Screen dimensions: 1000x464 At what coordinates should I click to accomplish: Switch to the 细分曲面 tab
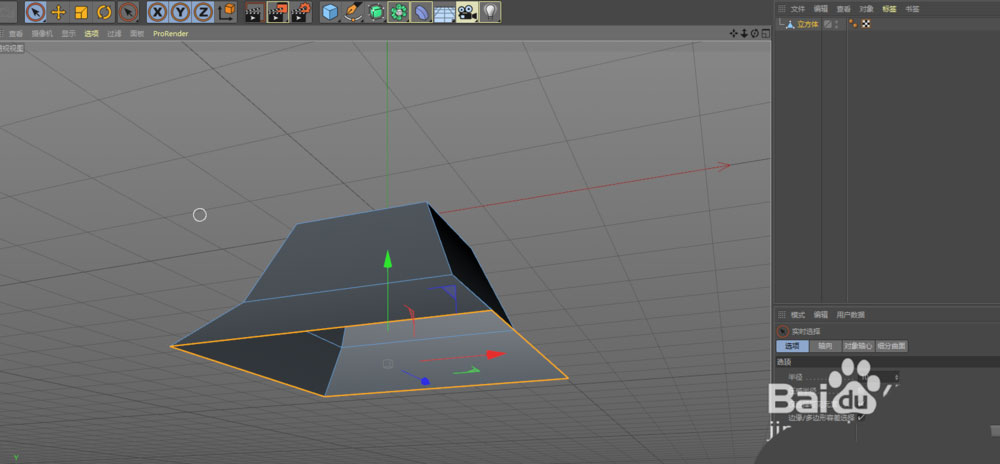tap(892, 346)
